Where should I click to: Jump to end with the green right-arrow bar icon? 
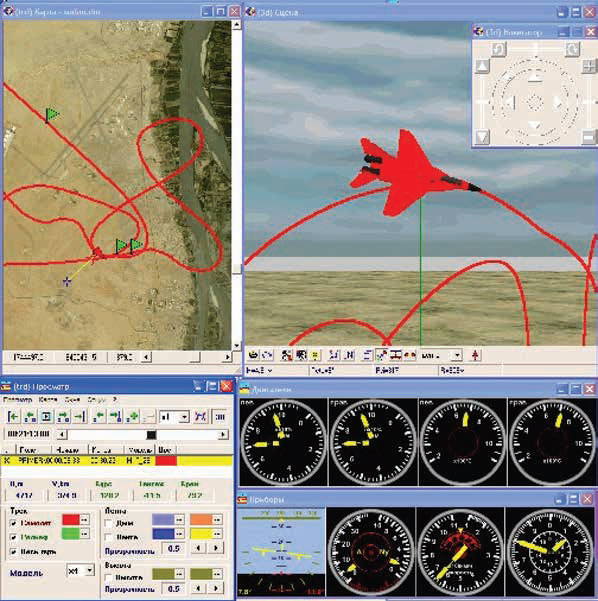[80, 416]
